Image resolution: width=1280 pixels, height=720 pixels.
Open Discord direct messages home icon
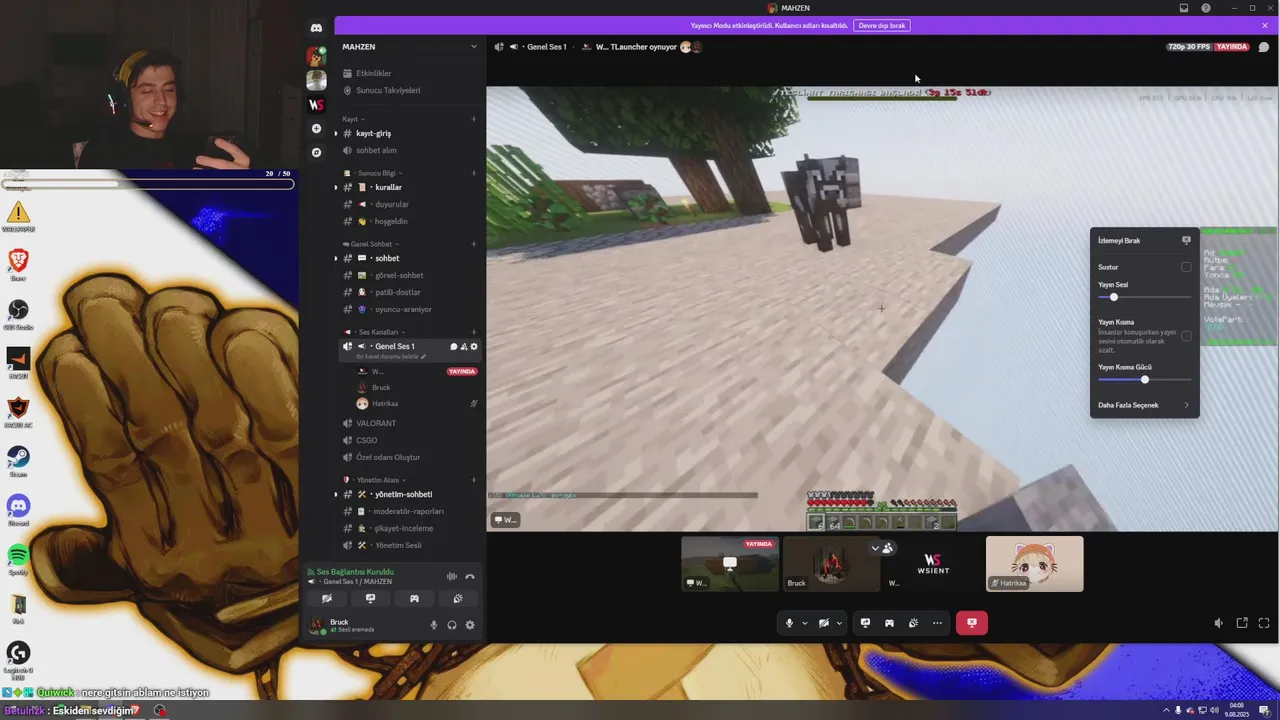tap(316, 28)
